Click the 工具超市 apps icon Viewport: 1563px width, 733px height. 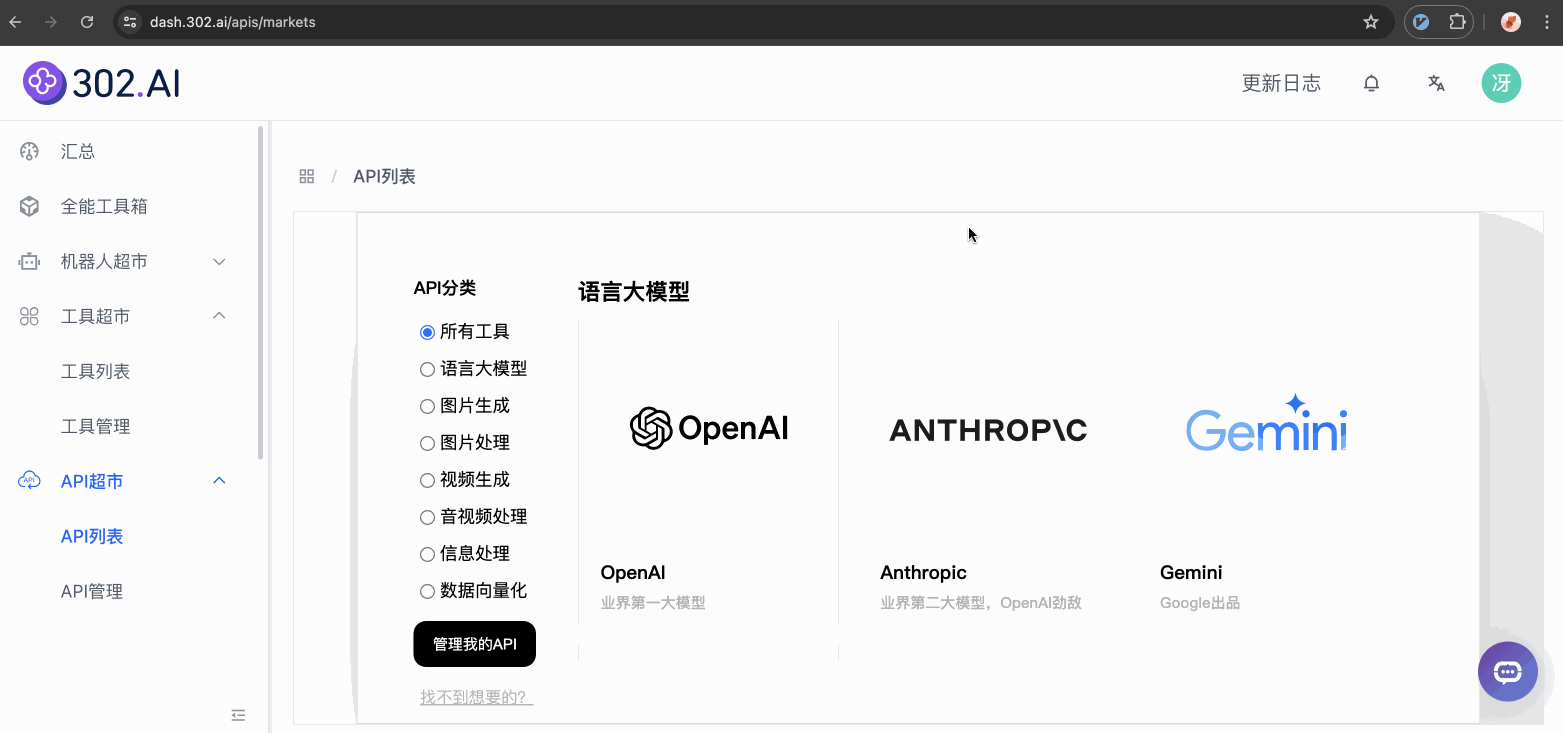point(29,316)
